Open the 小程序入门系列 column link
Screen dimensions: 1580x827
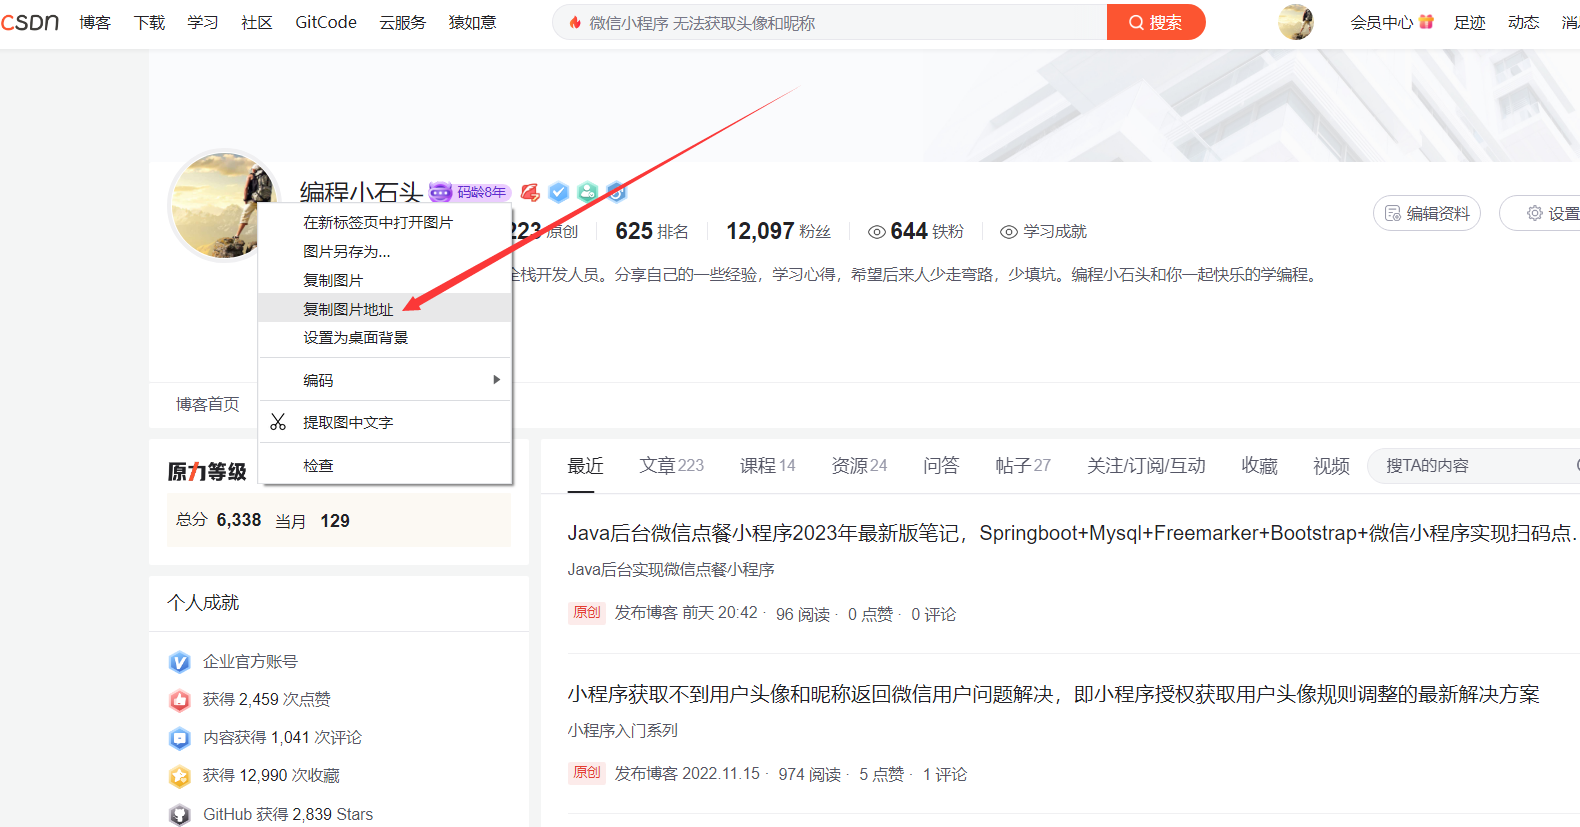[623, 730]
